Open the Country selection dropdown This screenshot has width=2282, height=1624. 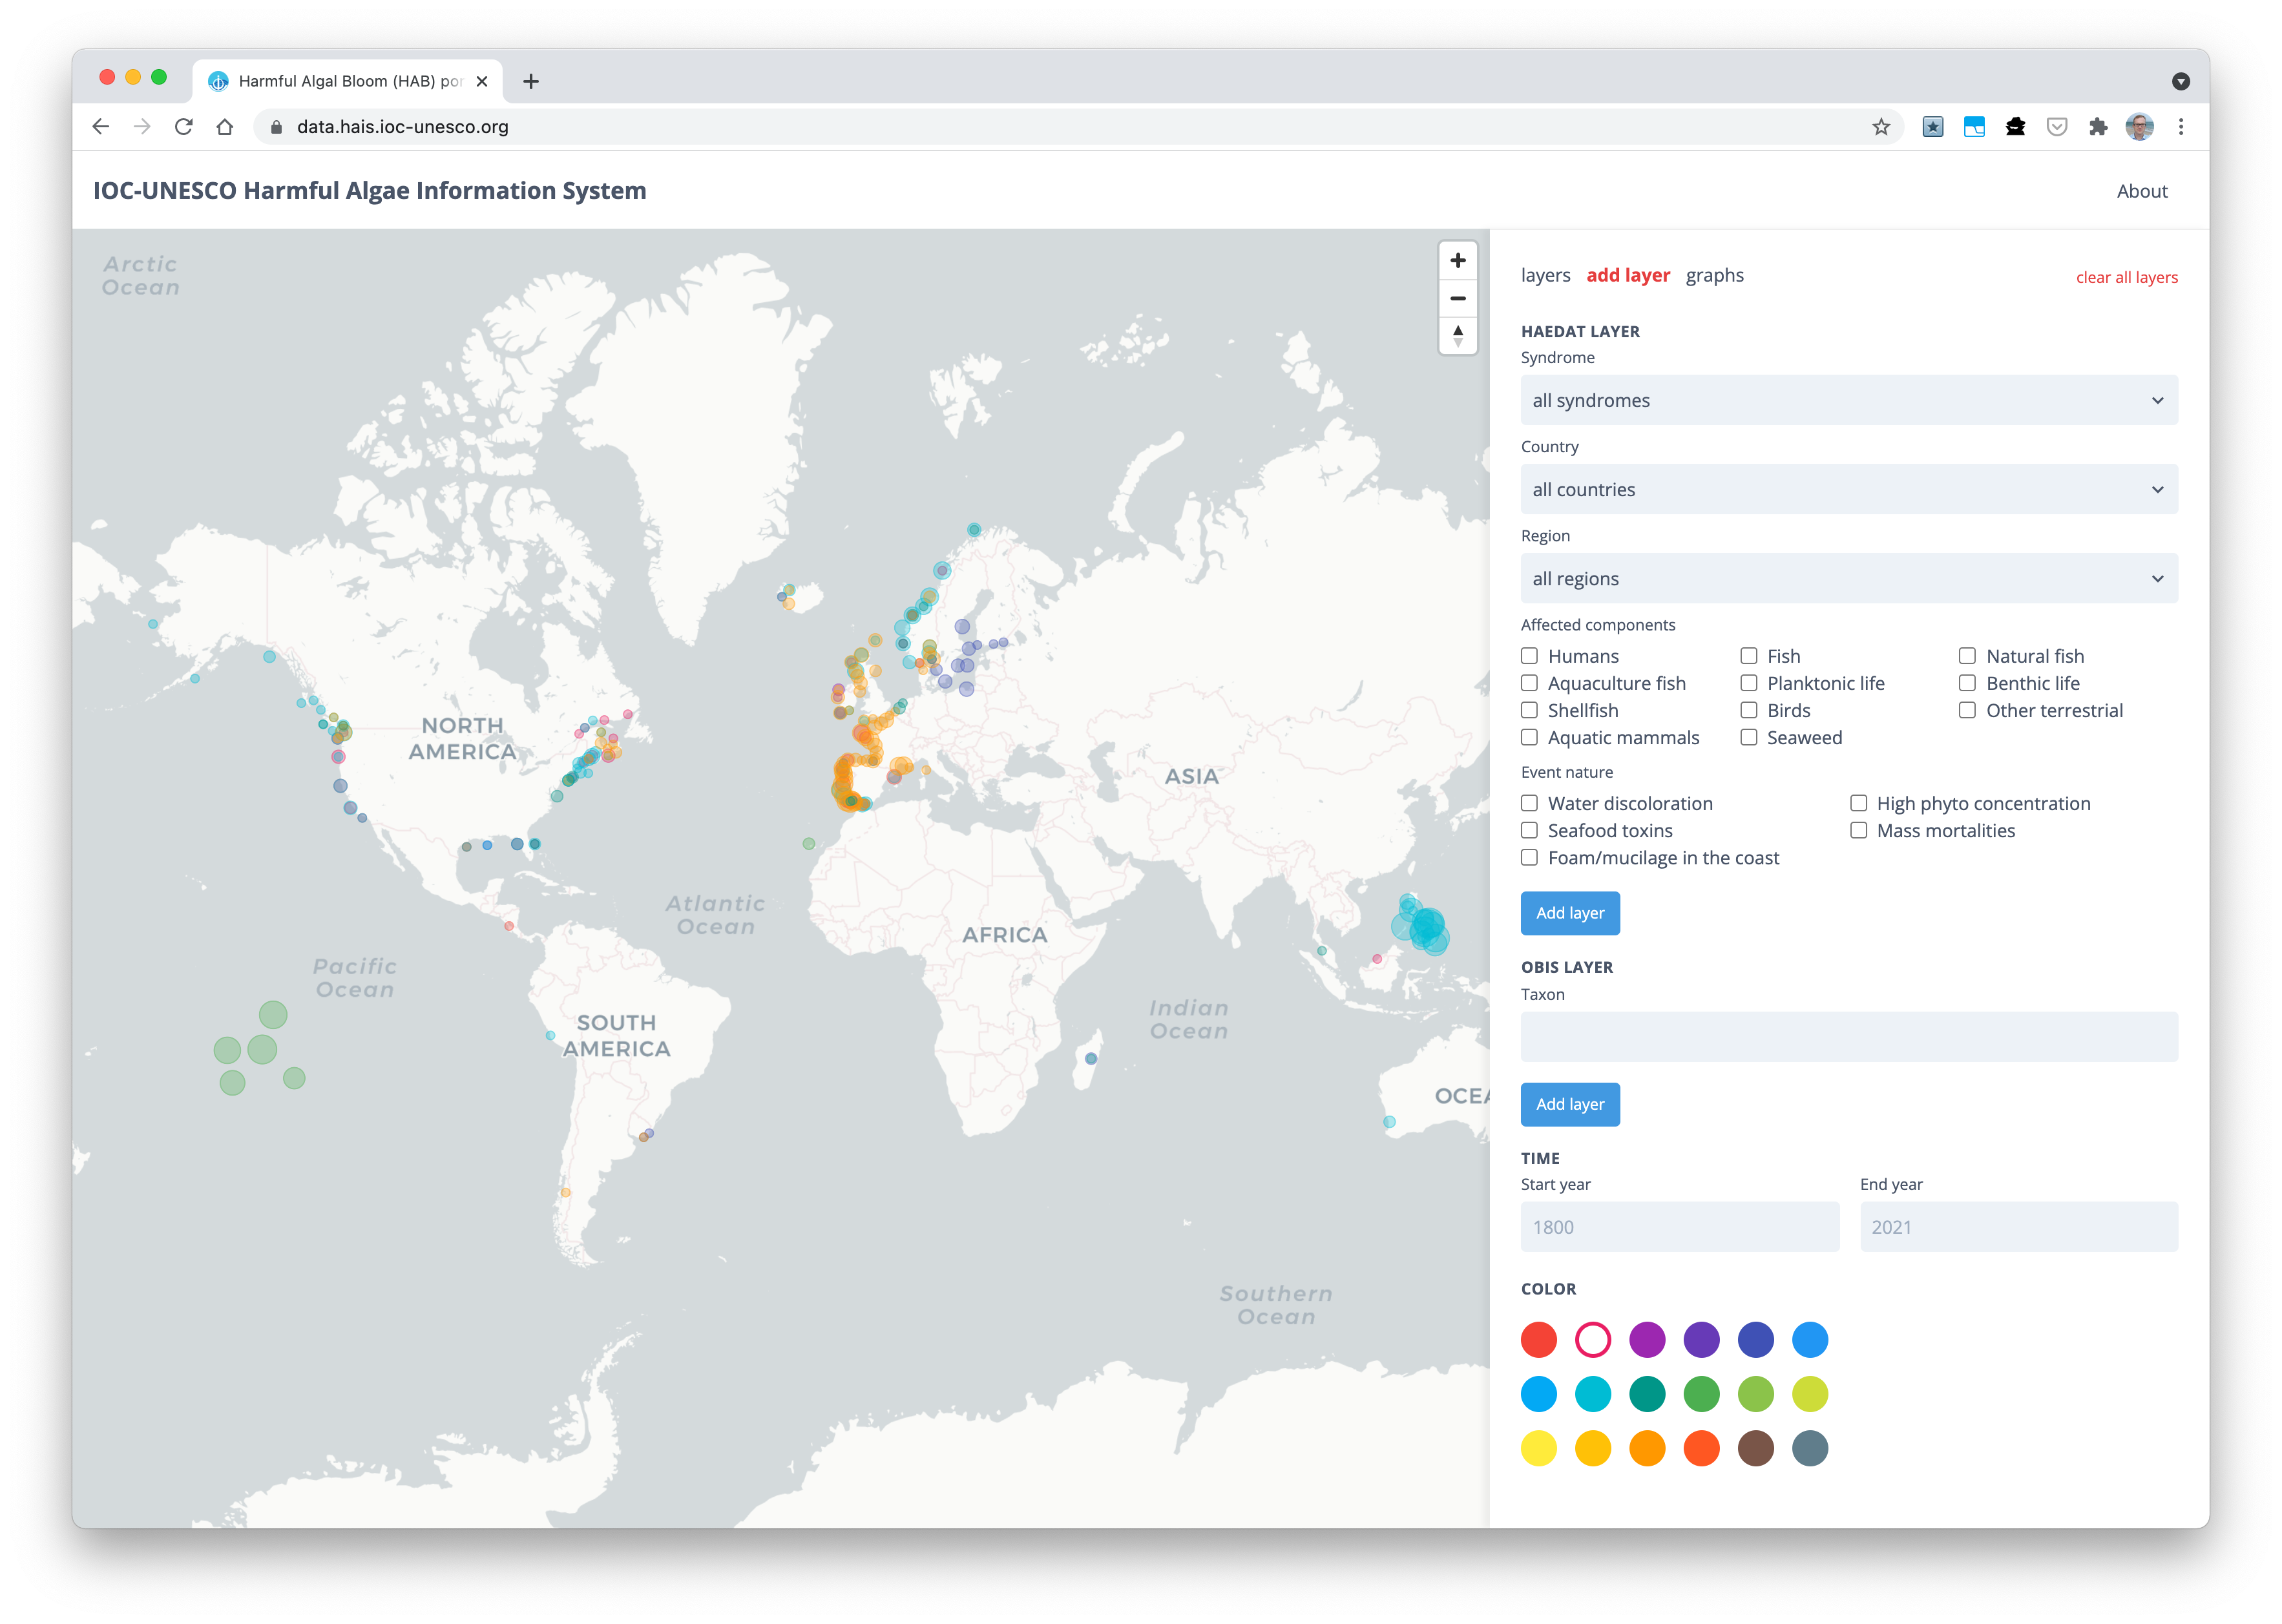[1848, 489]
